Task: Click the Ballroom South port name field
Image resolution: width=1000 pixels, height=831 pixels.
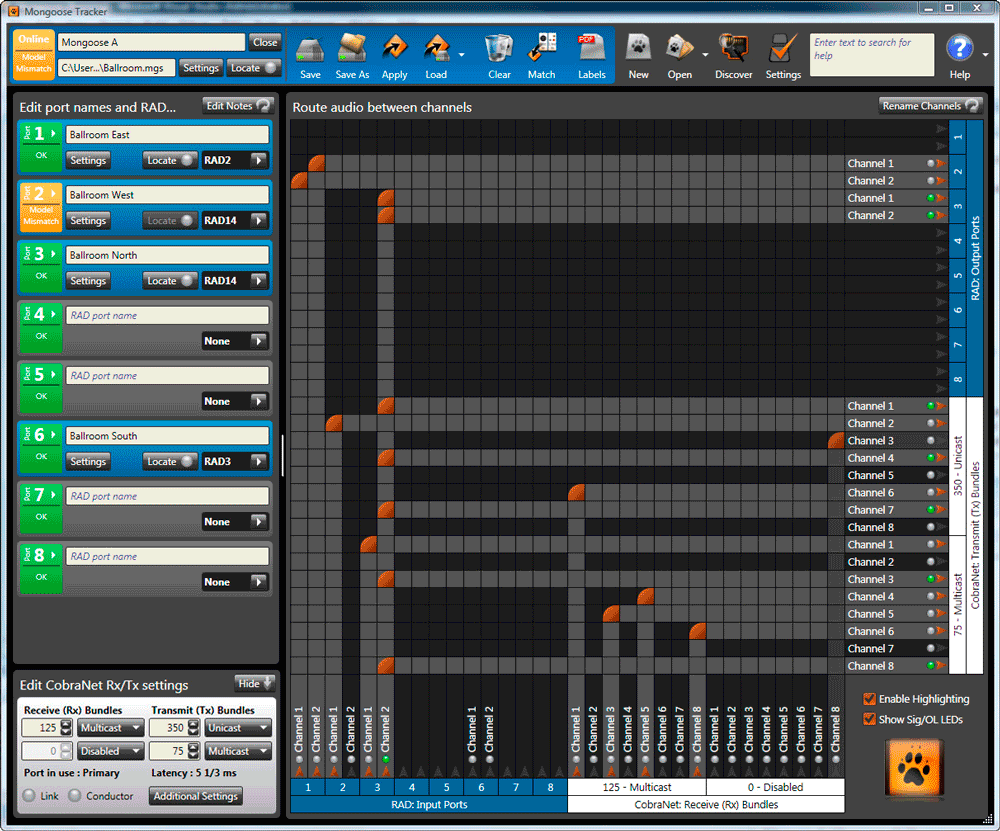Action: pos(167,436)
